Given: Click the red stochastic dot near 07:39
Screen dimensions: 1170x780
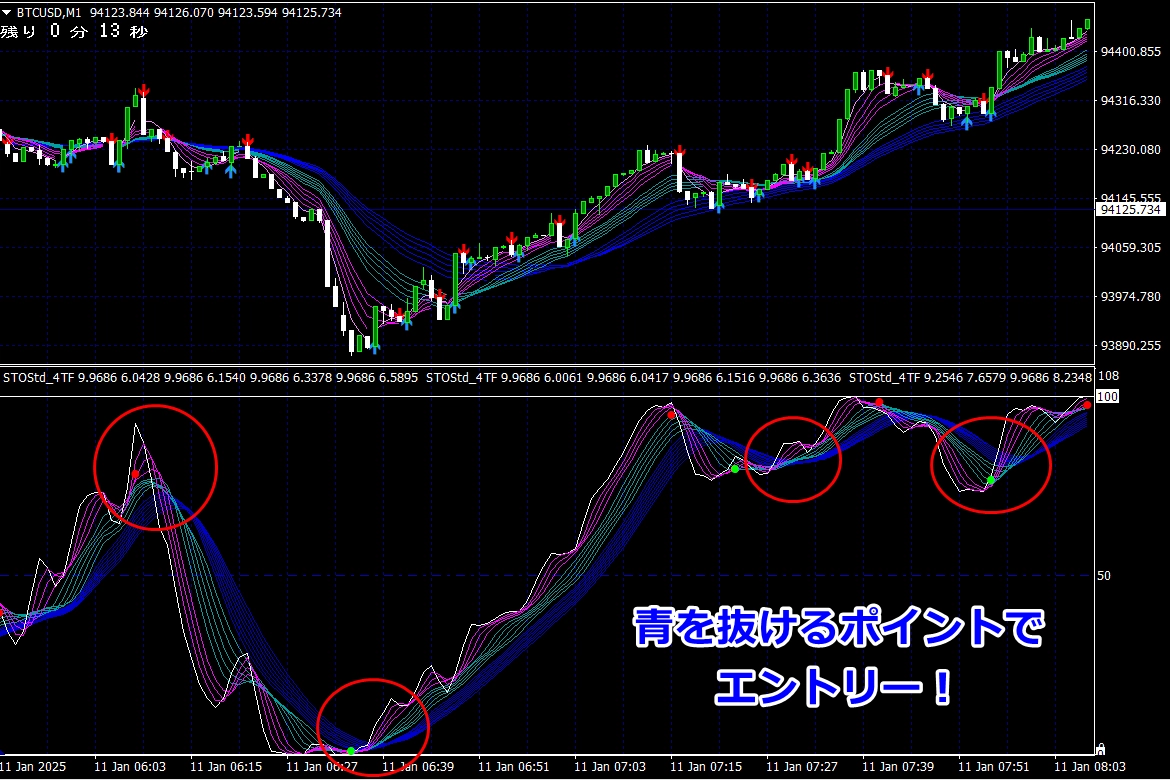Looking at the screenshot, I should [x=879, y=403].
